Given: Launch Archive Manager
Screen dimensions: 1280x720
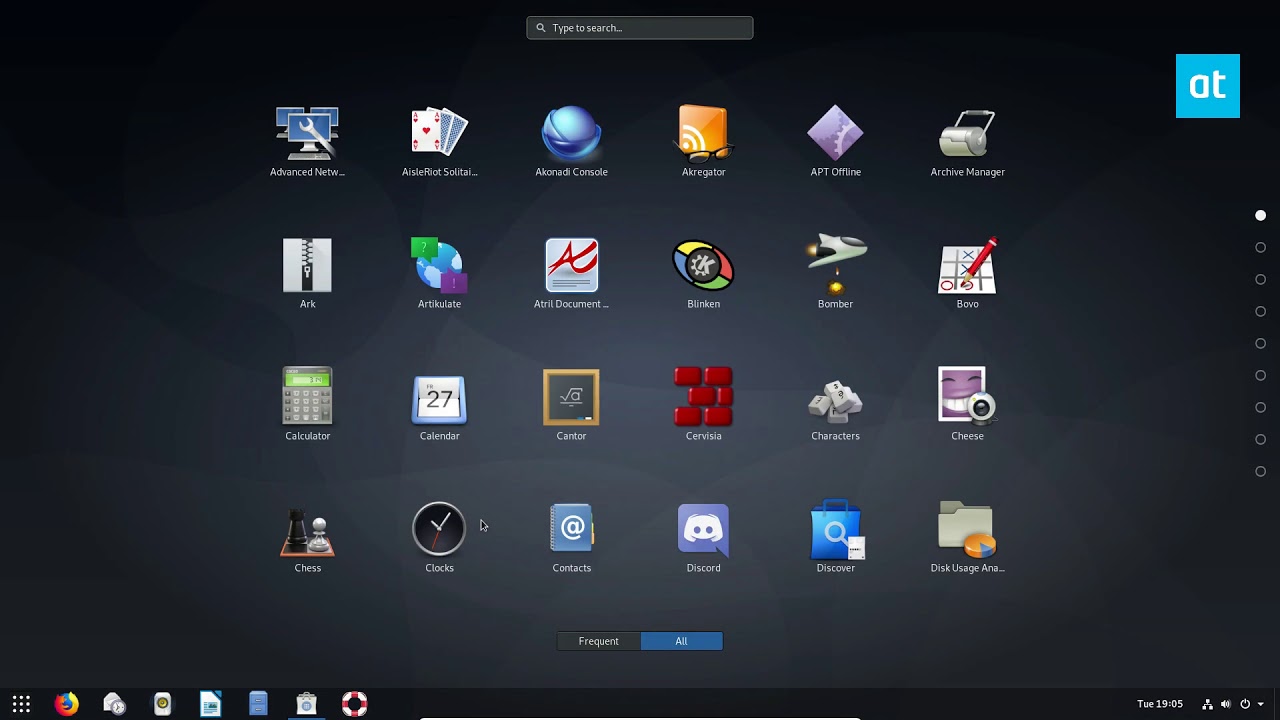Looking at the screenshot, I should [967, 134].
